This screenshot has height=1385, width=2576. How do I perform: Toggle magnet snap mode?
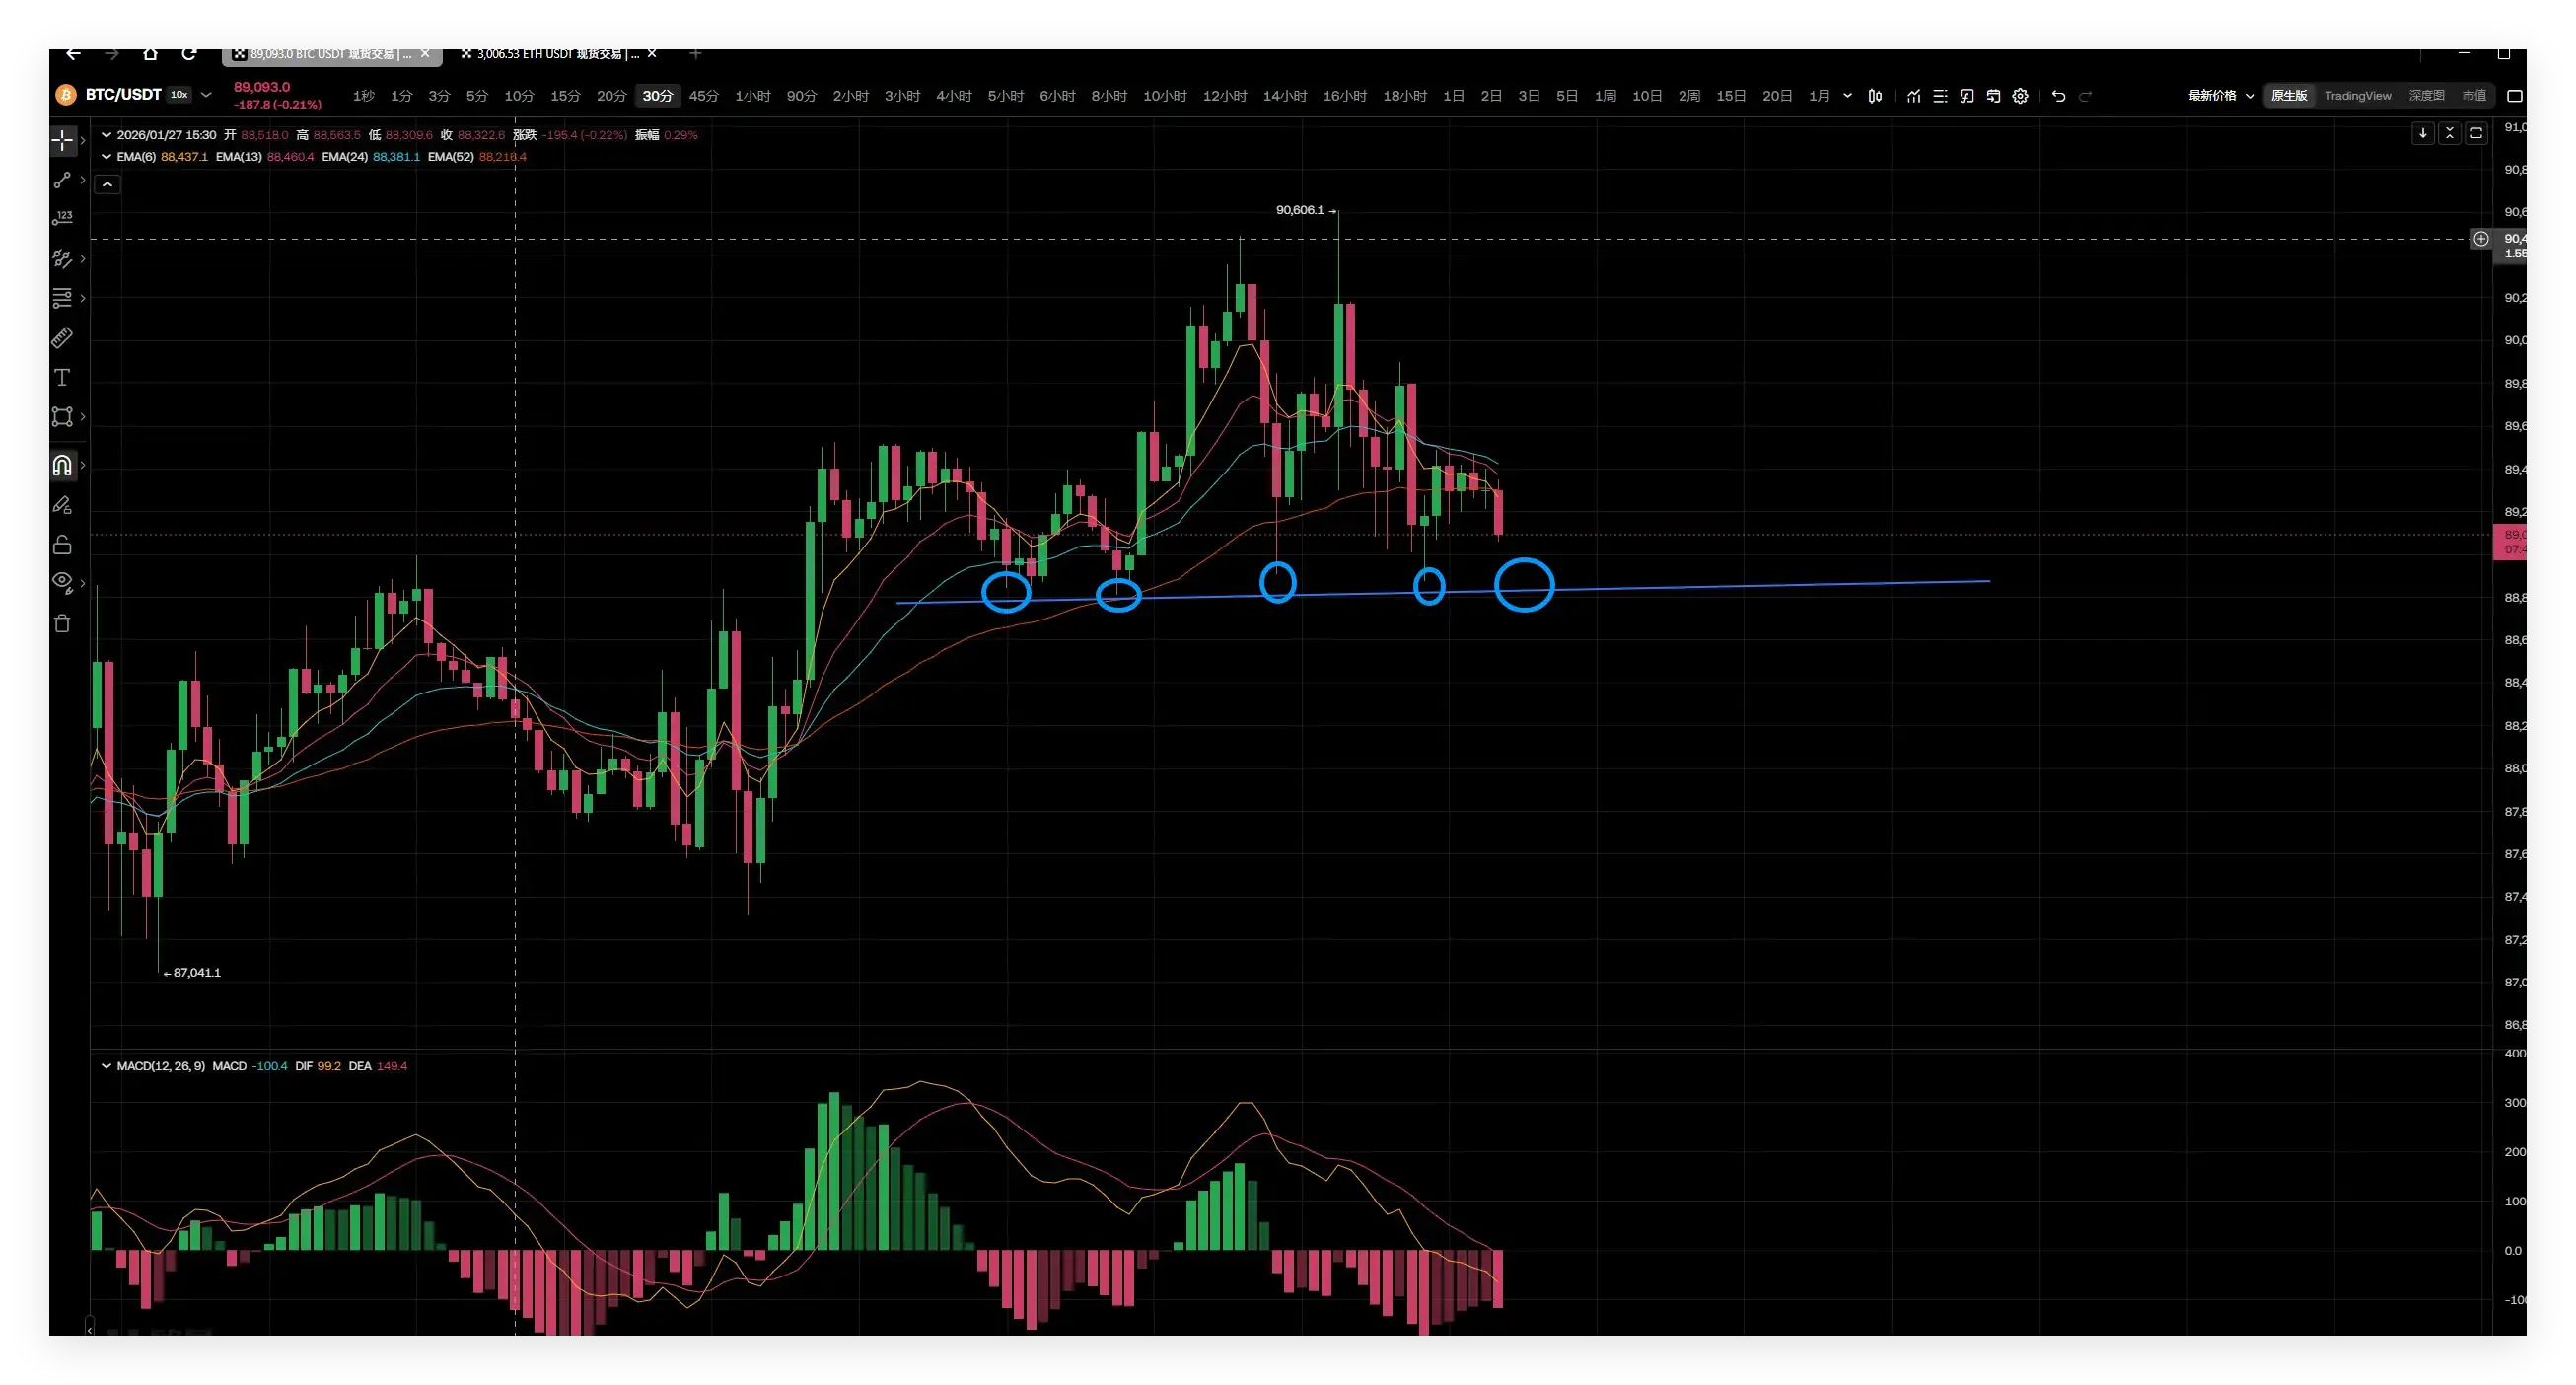(x=62, y=465)
